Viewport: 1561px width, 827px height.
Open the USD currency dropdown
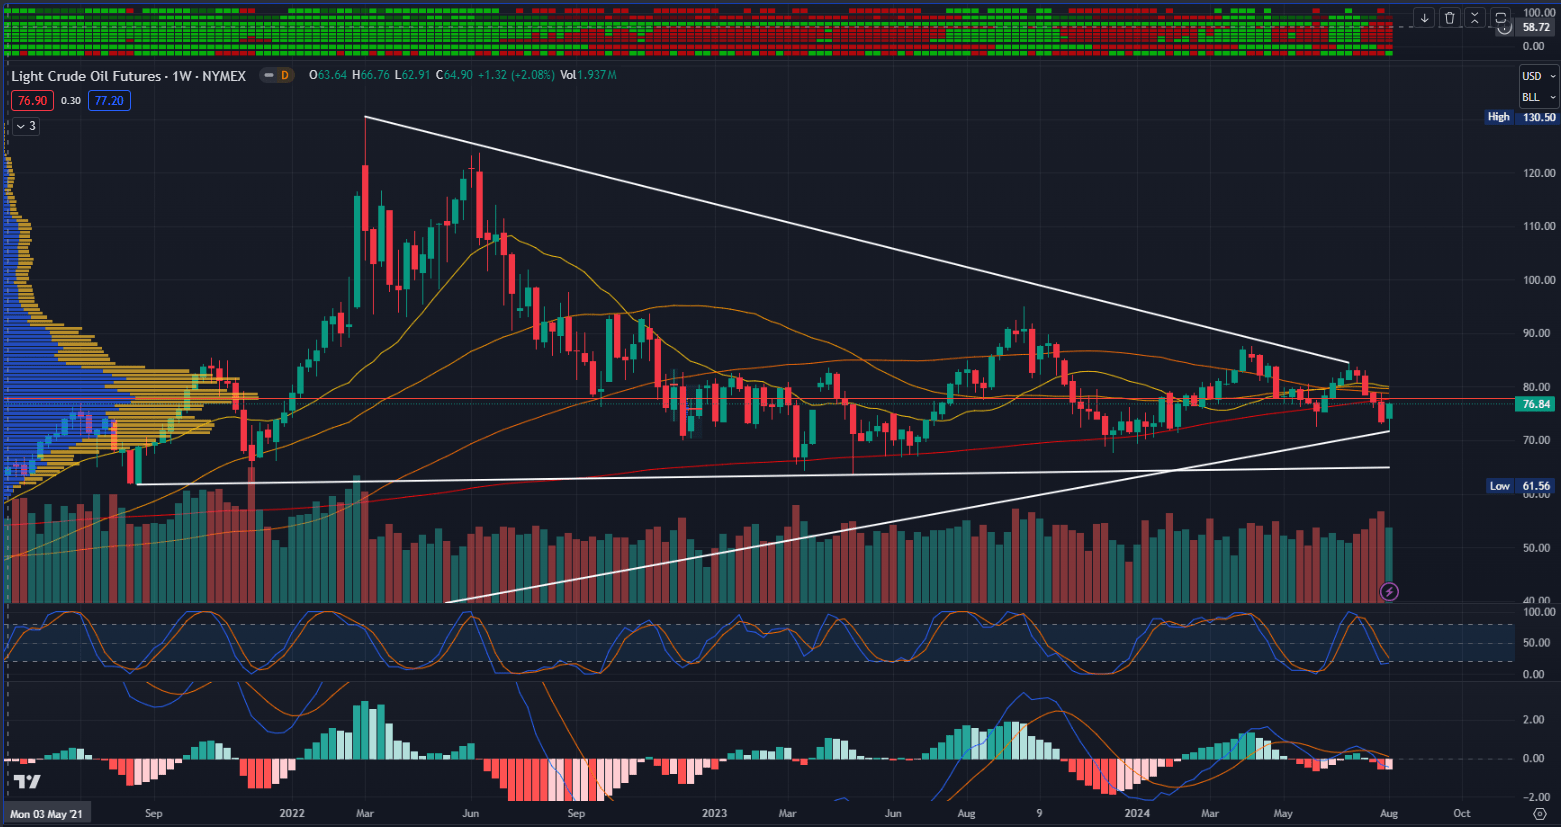[1538, 76]
